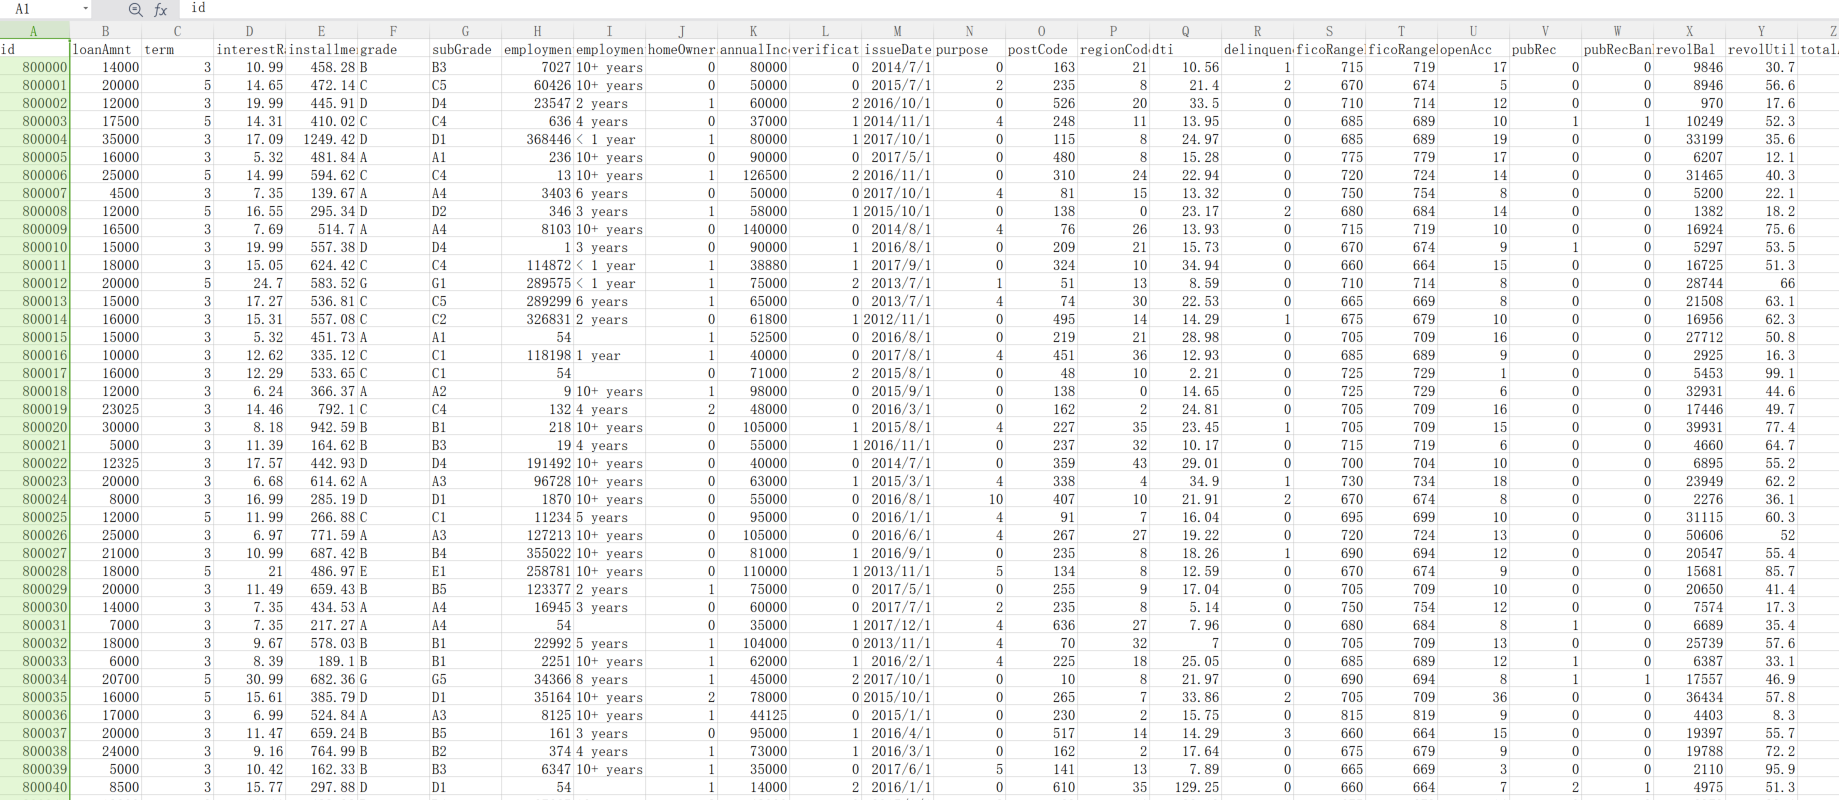1839x800 pixels.
Task: Click issue date cell 2012/11/1
Action: pos(897,319)
